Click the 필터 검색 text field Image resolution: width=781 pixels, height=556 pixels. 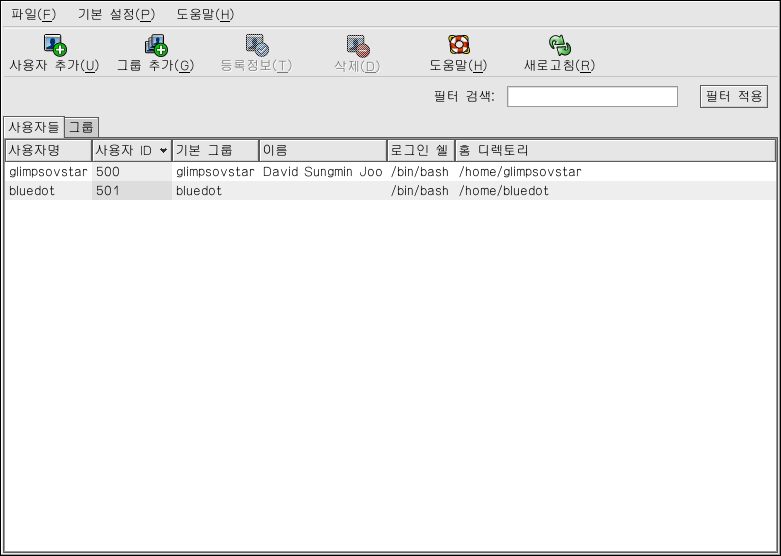click(x=592, y=96)
